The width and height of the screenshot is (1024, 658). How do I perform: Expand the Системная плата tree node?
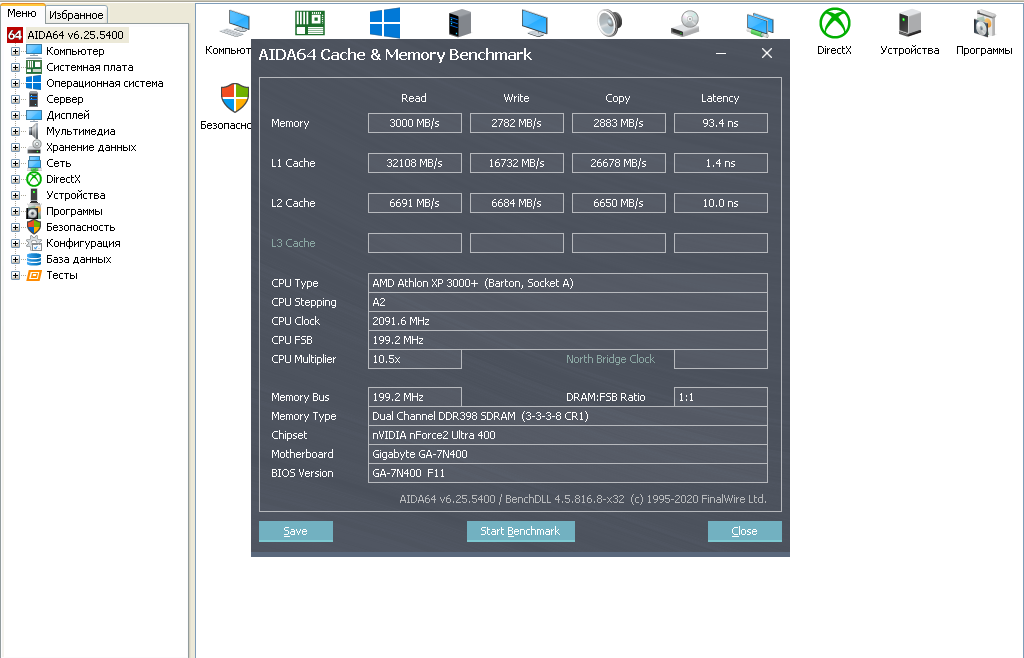[15, 67]
